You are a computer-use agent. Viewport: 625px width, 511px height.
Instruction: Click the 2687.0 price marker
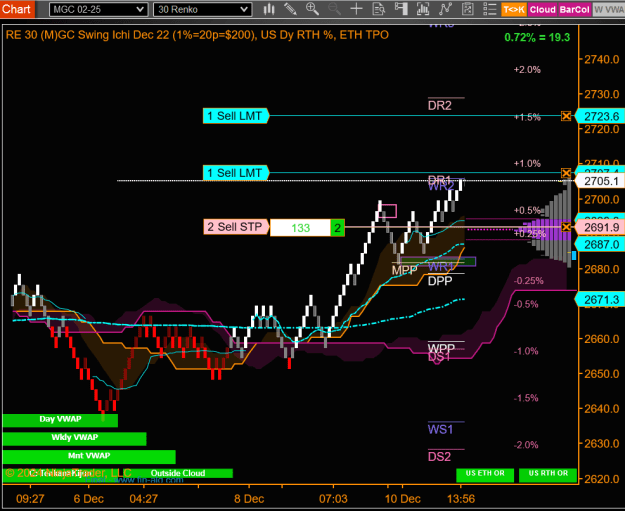(x=601, y=244)
